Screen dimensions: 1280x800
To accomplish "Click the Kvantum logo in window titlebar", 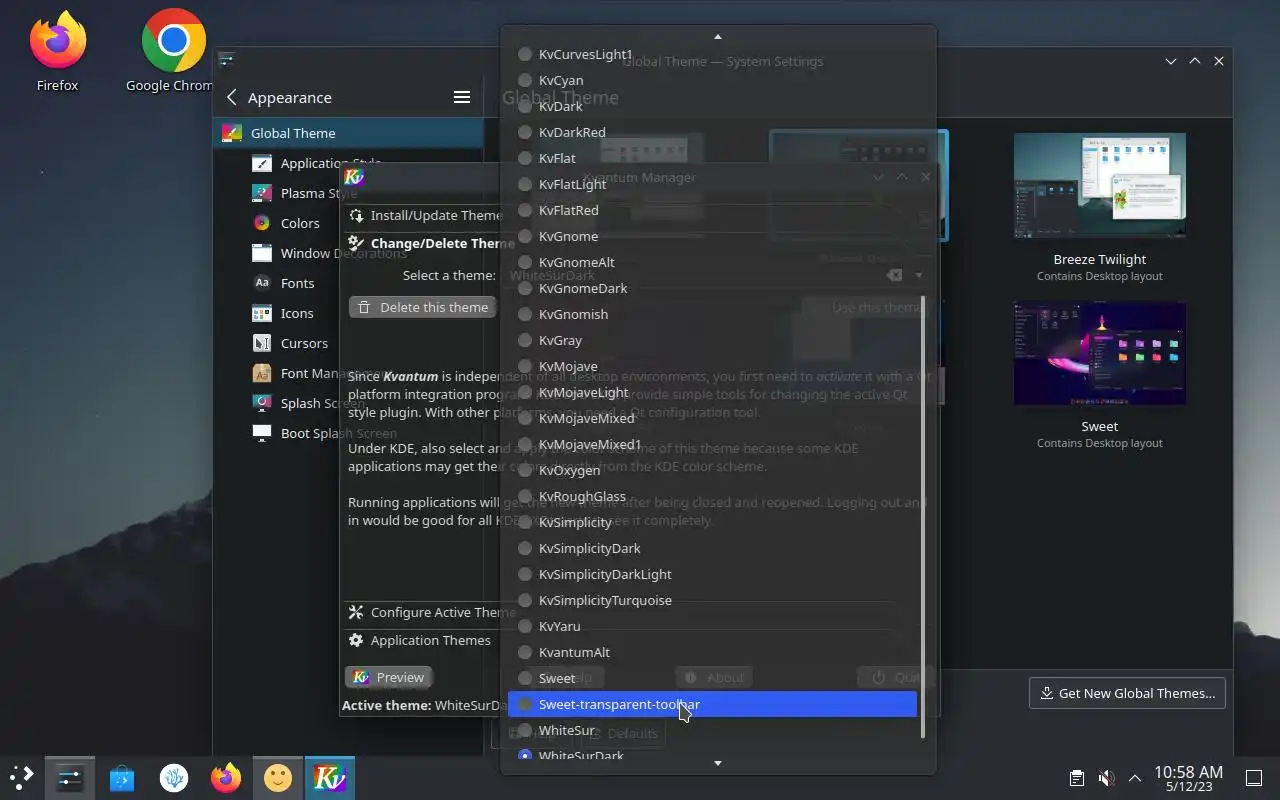I will 354,177.
